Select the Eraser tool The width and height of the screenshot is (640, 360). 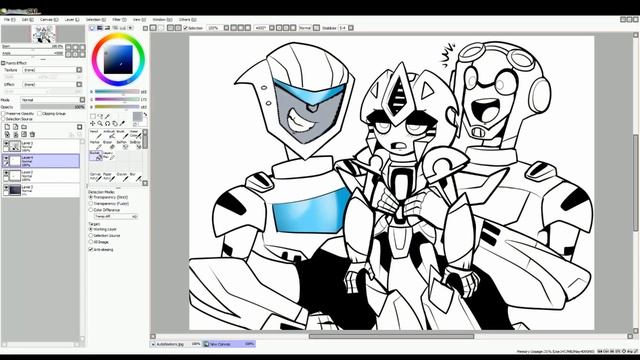(x=109, y=145)
